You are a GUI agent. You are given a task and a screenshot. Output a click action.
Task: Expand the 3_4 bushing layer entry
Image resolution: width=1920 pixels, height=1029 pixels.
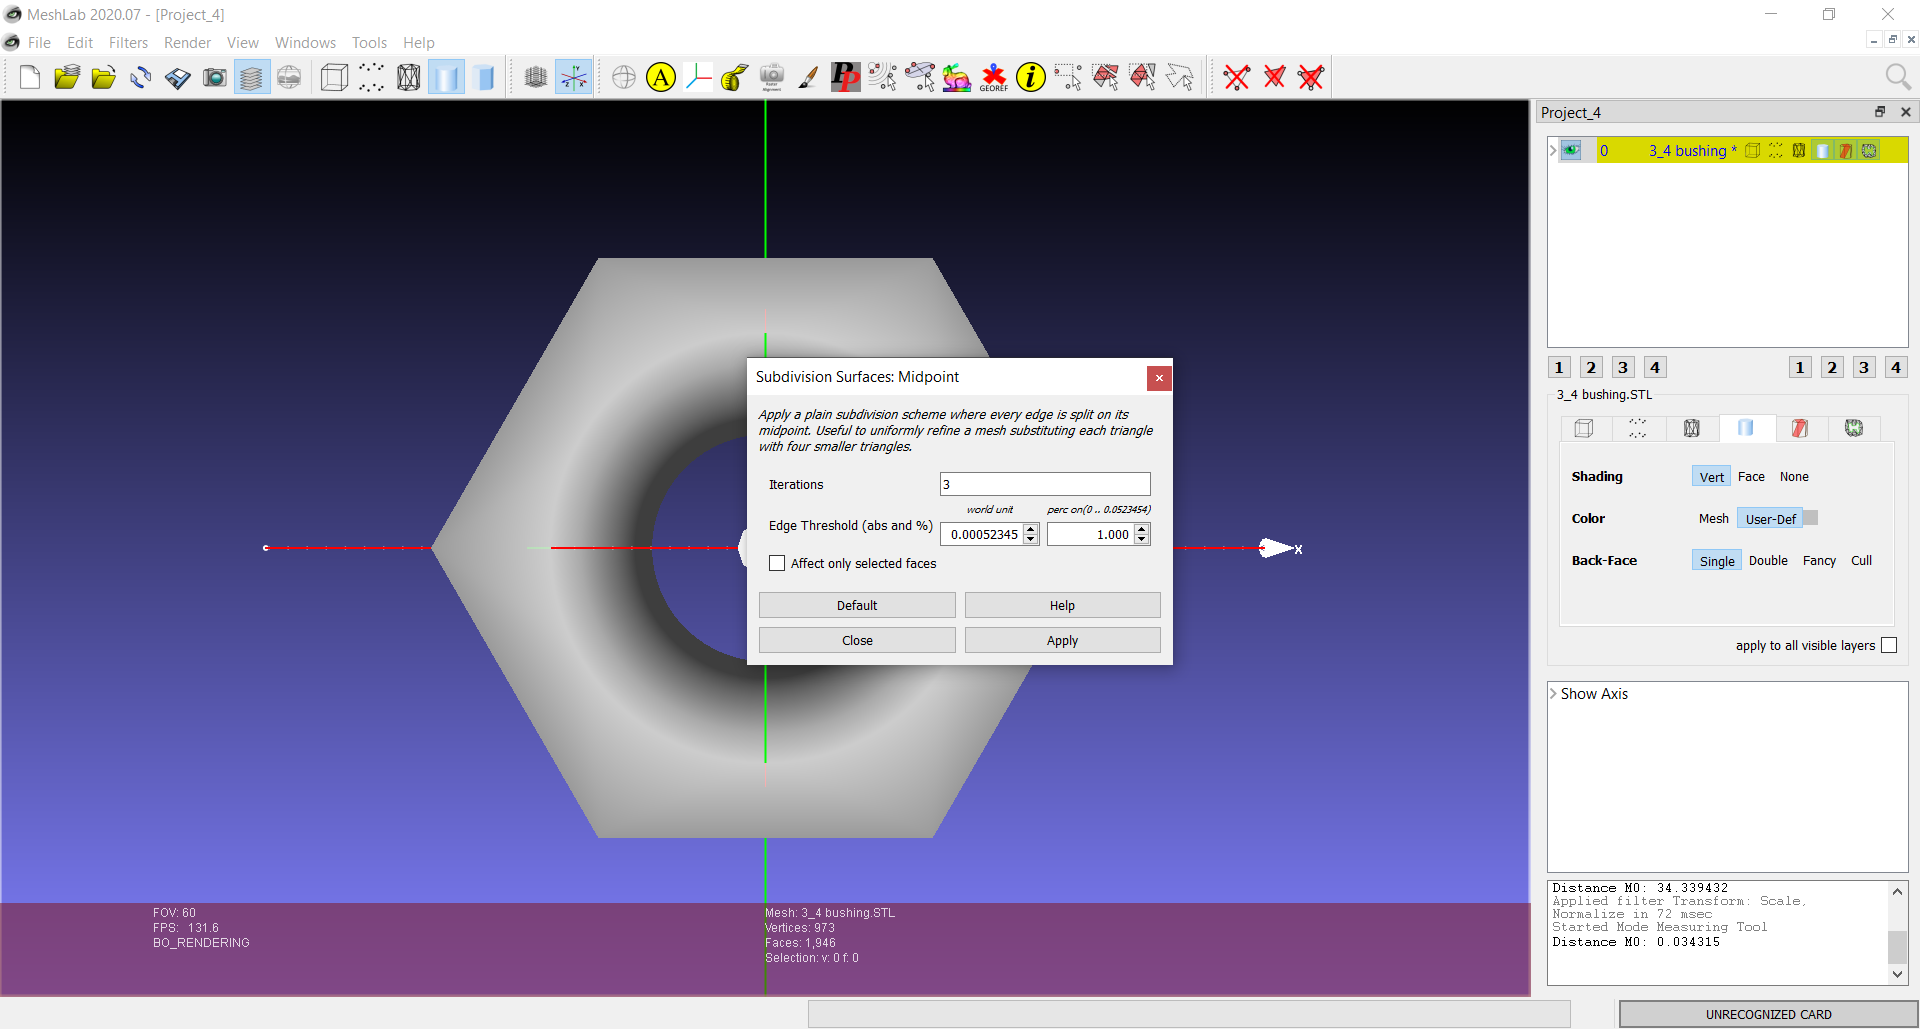[x=1553, y=151]
